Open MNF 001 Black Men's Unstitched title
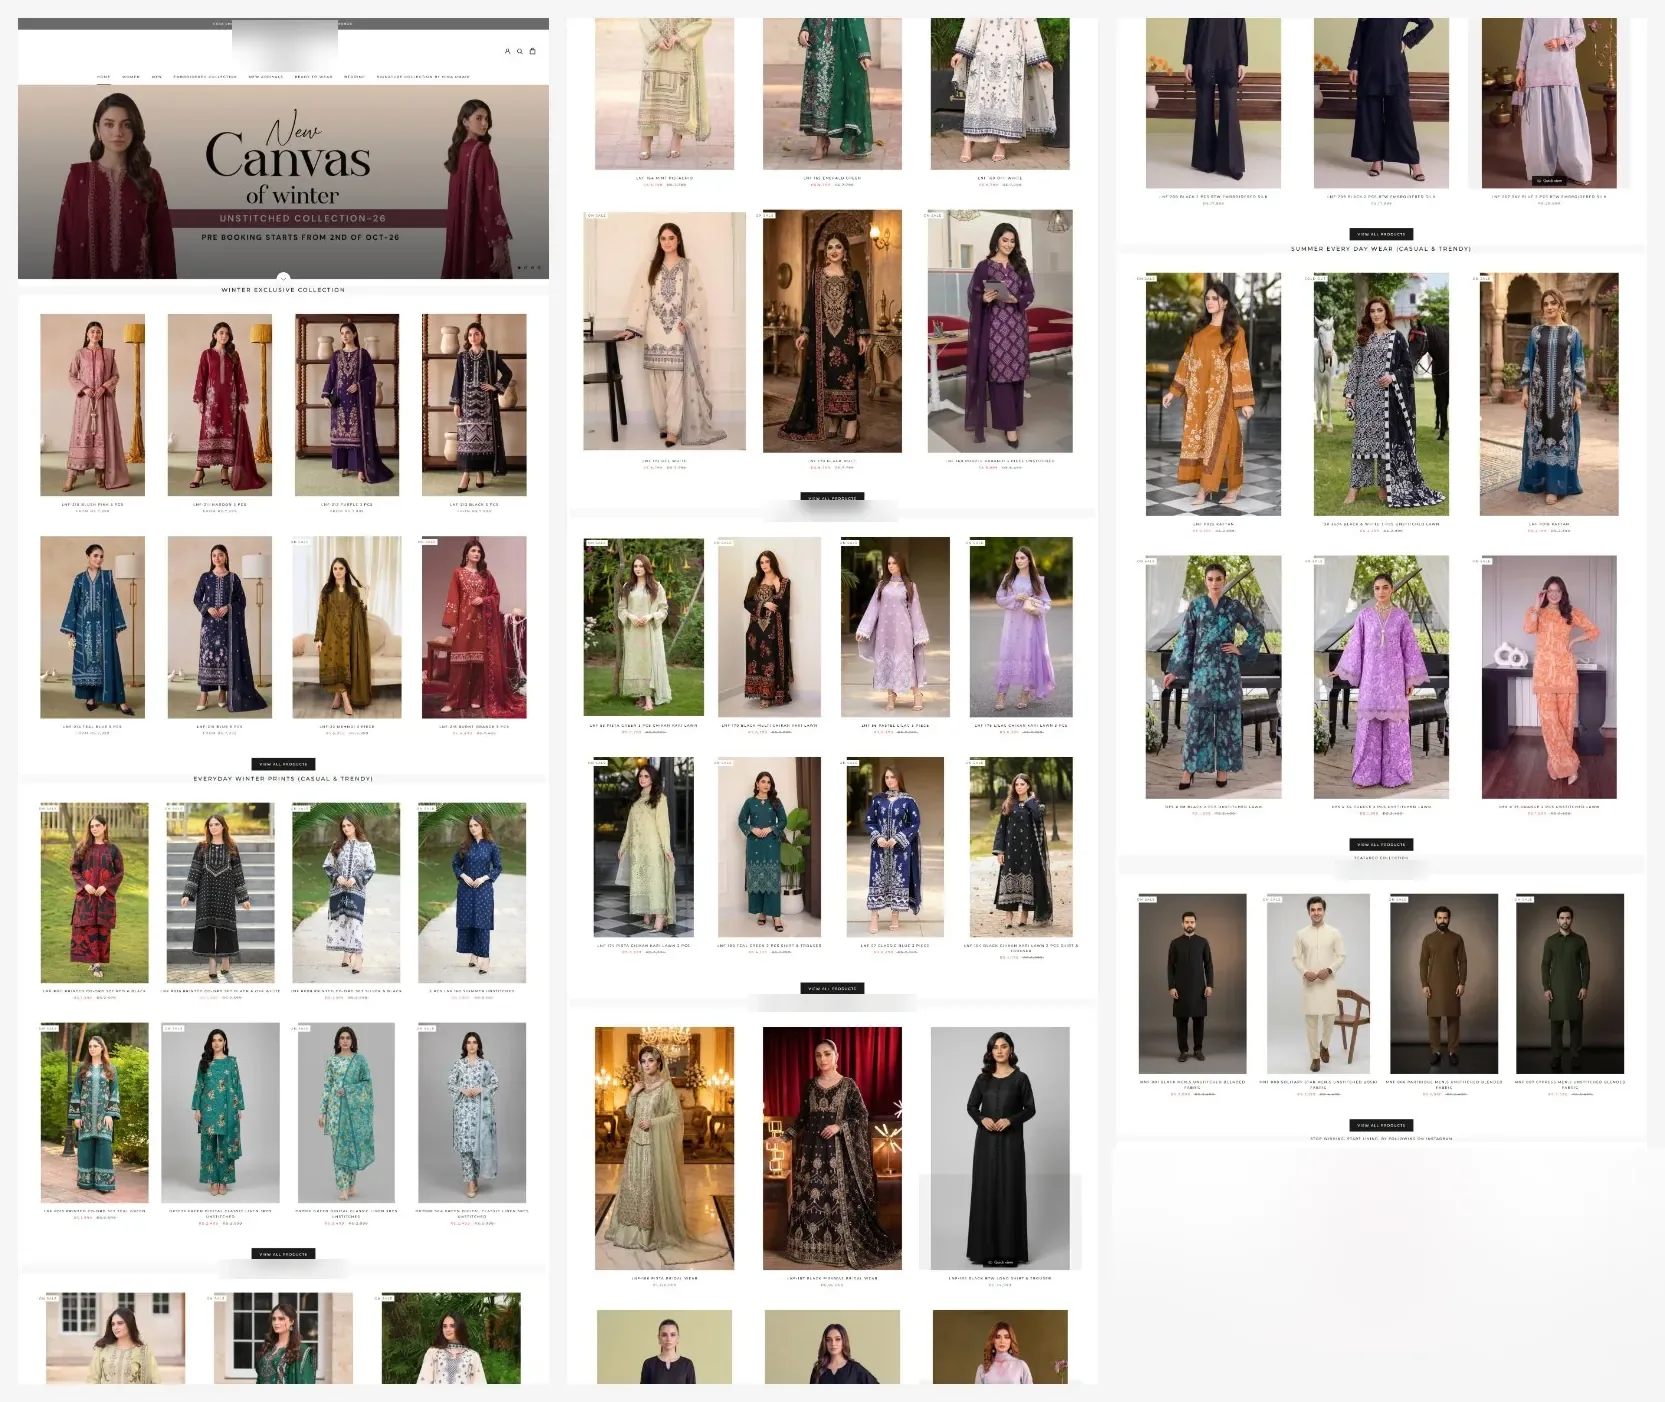This screenshot has width=1665, height=1402. click(x=1193, y=1084)
